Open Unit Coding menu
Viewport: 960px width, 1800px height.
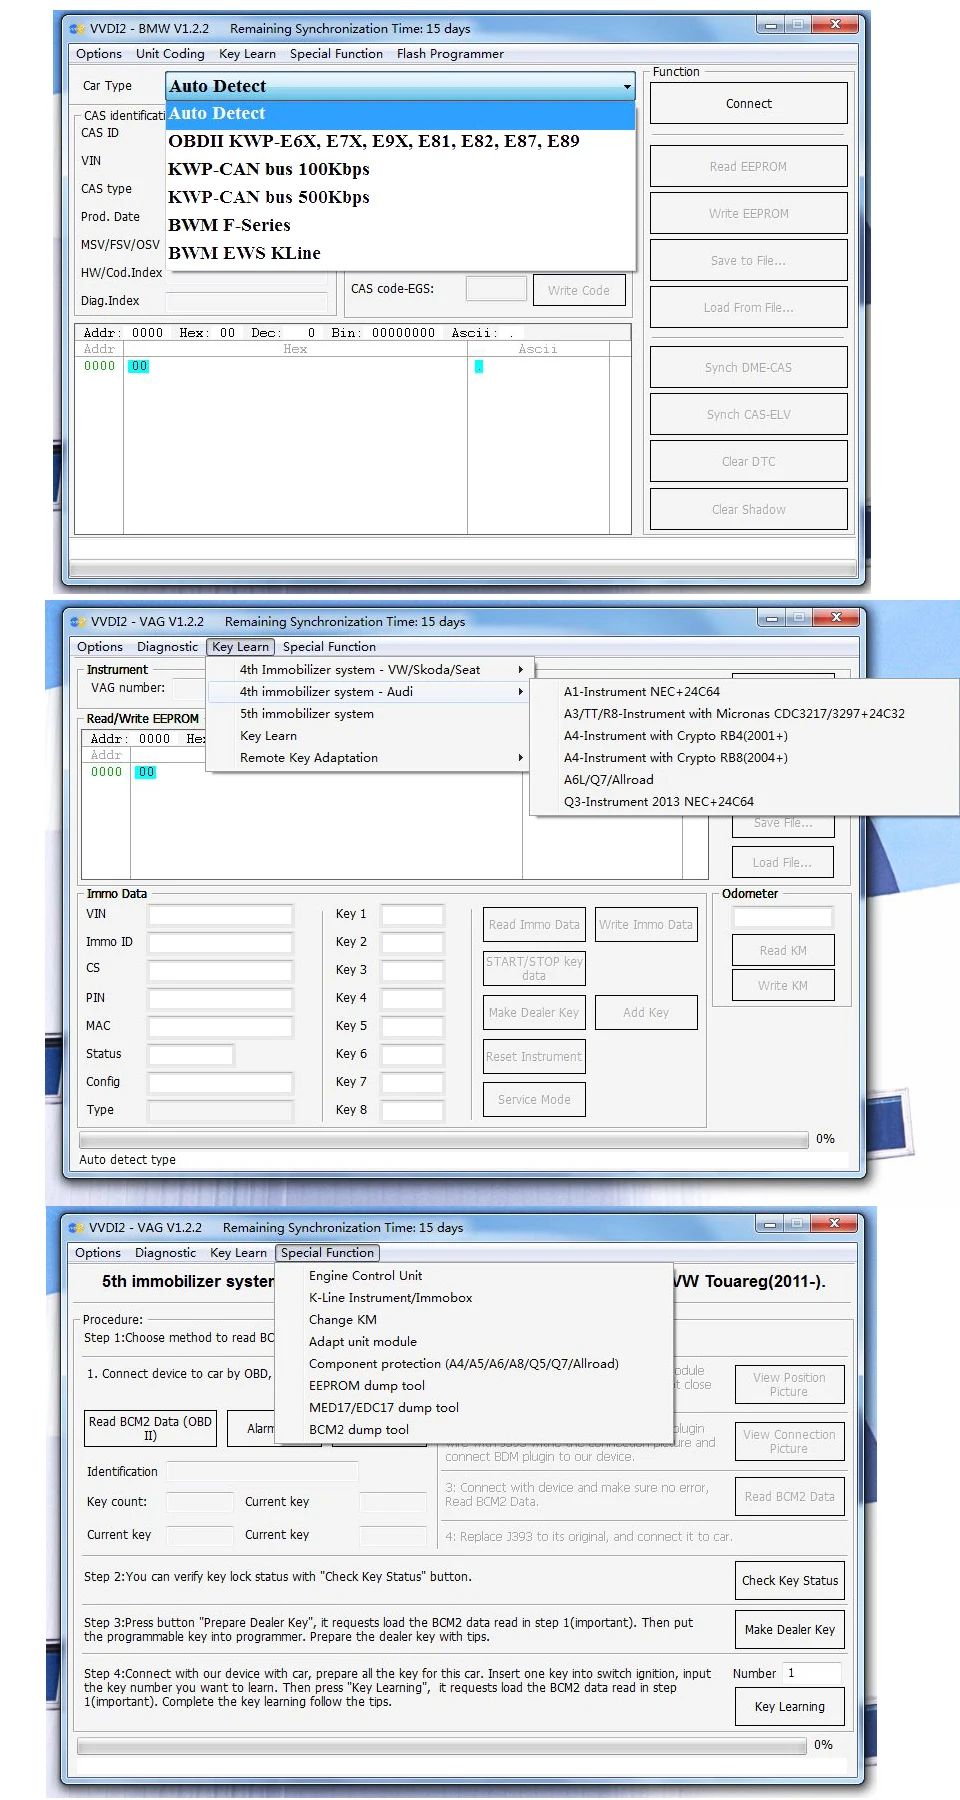coord(170,54)
